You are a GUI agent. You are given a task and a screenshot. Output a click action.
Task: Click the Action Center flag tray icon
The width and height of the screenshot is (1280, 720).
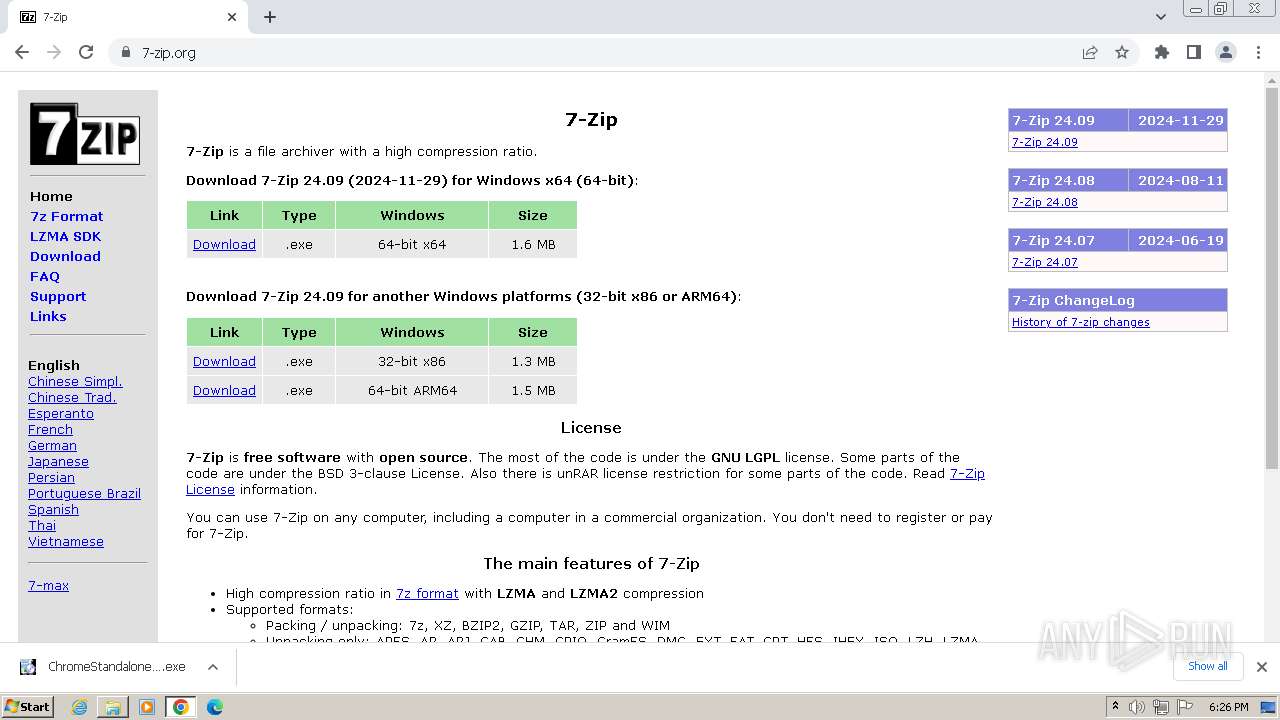[x=1185, y=707]
